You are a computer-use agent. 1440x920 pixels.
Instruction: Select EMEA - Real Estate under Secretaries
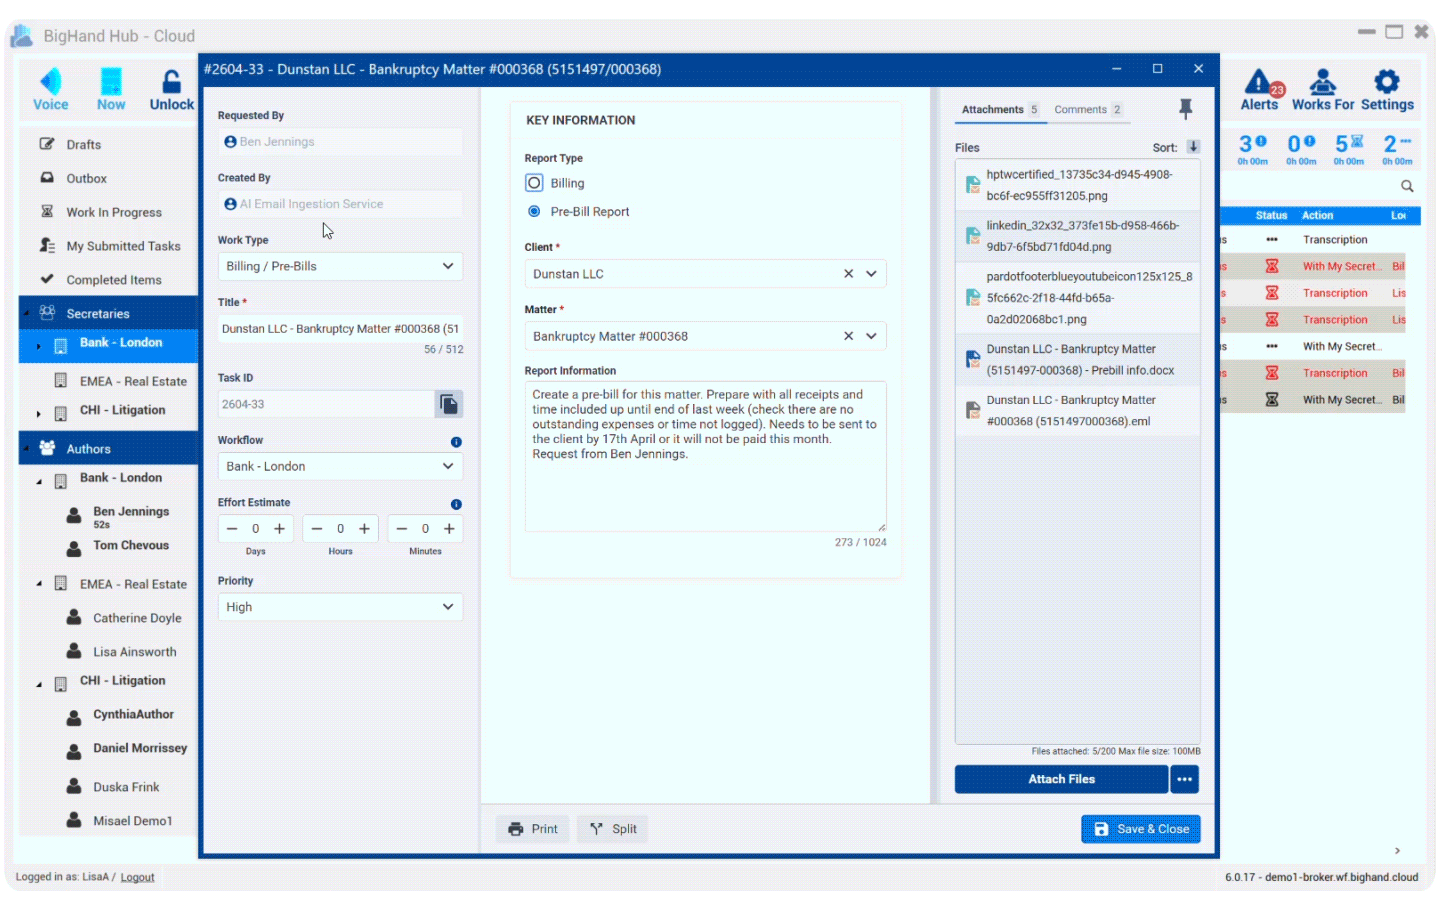[x=133, y=382]
